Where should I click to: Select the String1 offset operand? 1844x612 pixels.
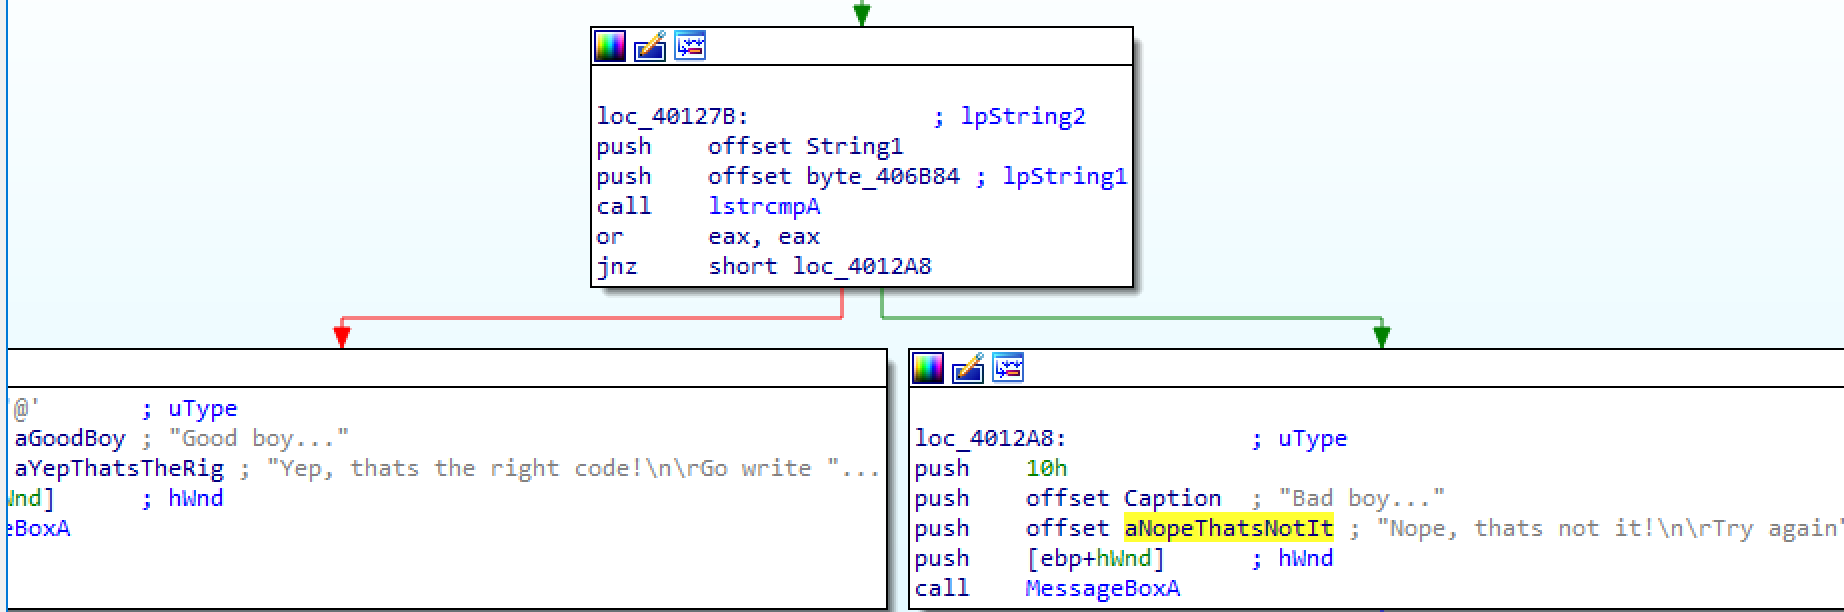[x=854, y=147]
